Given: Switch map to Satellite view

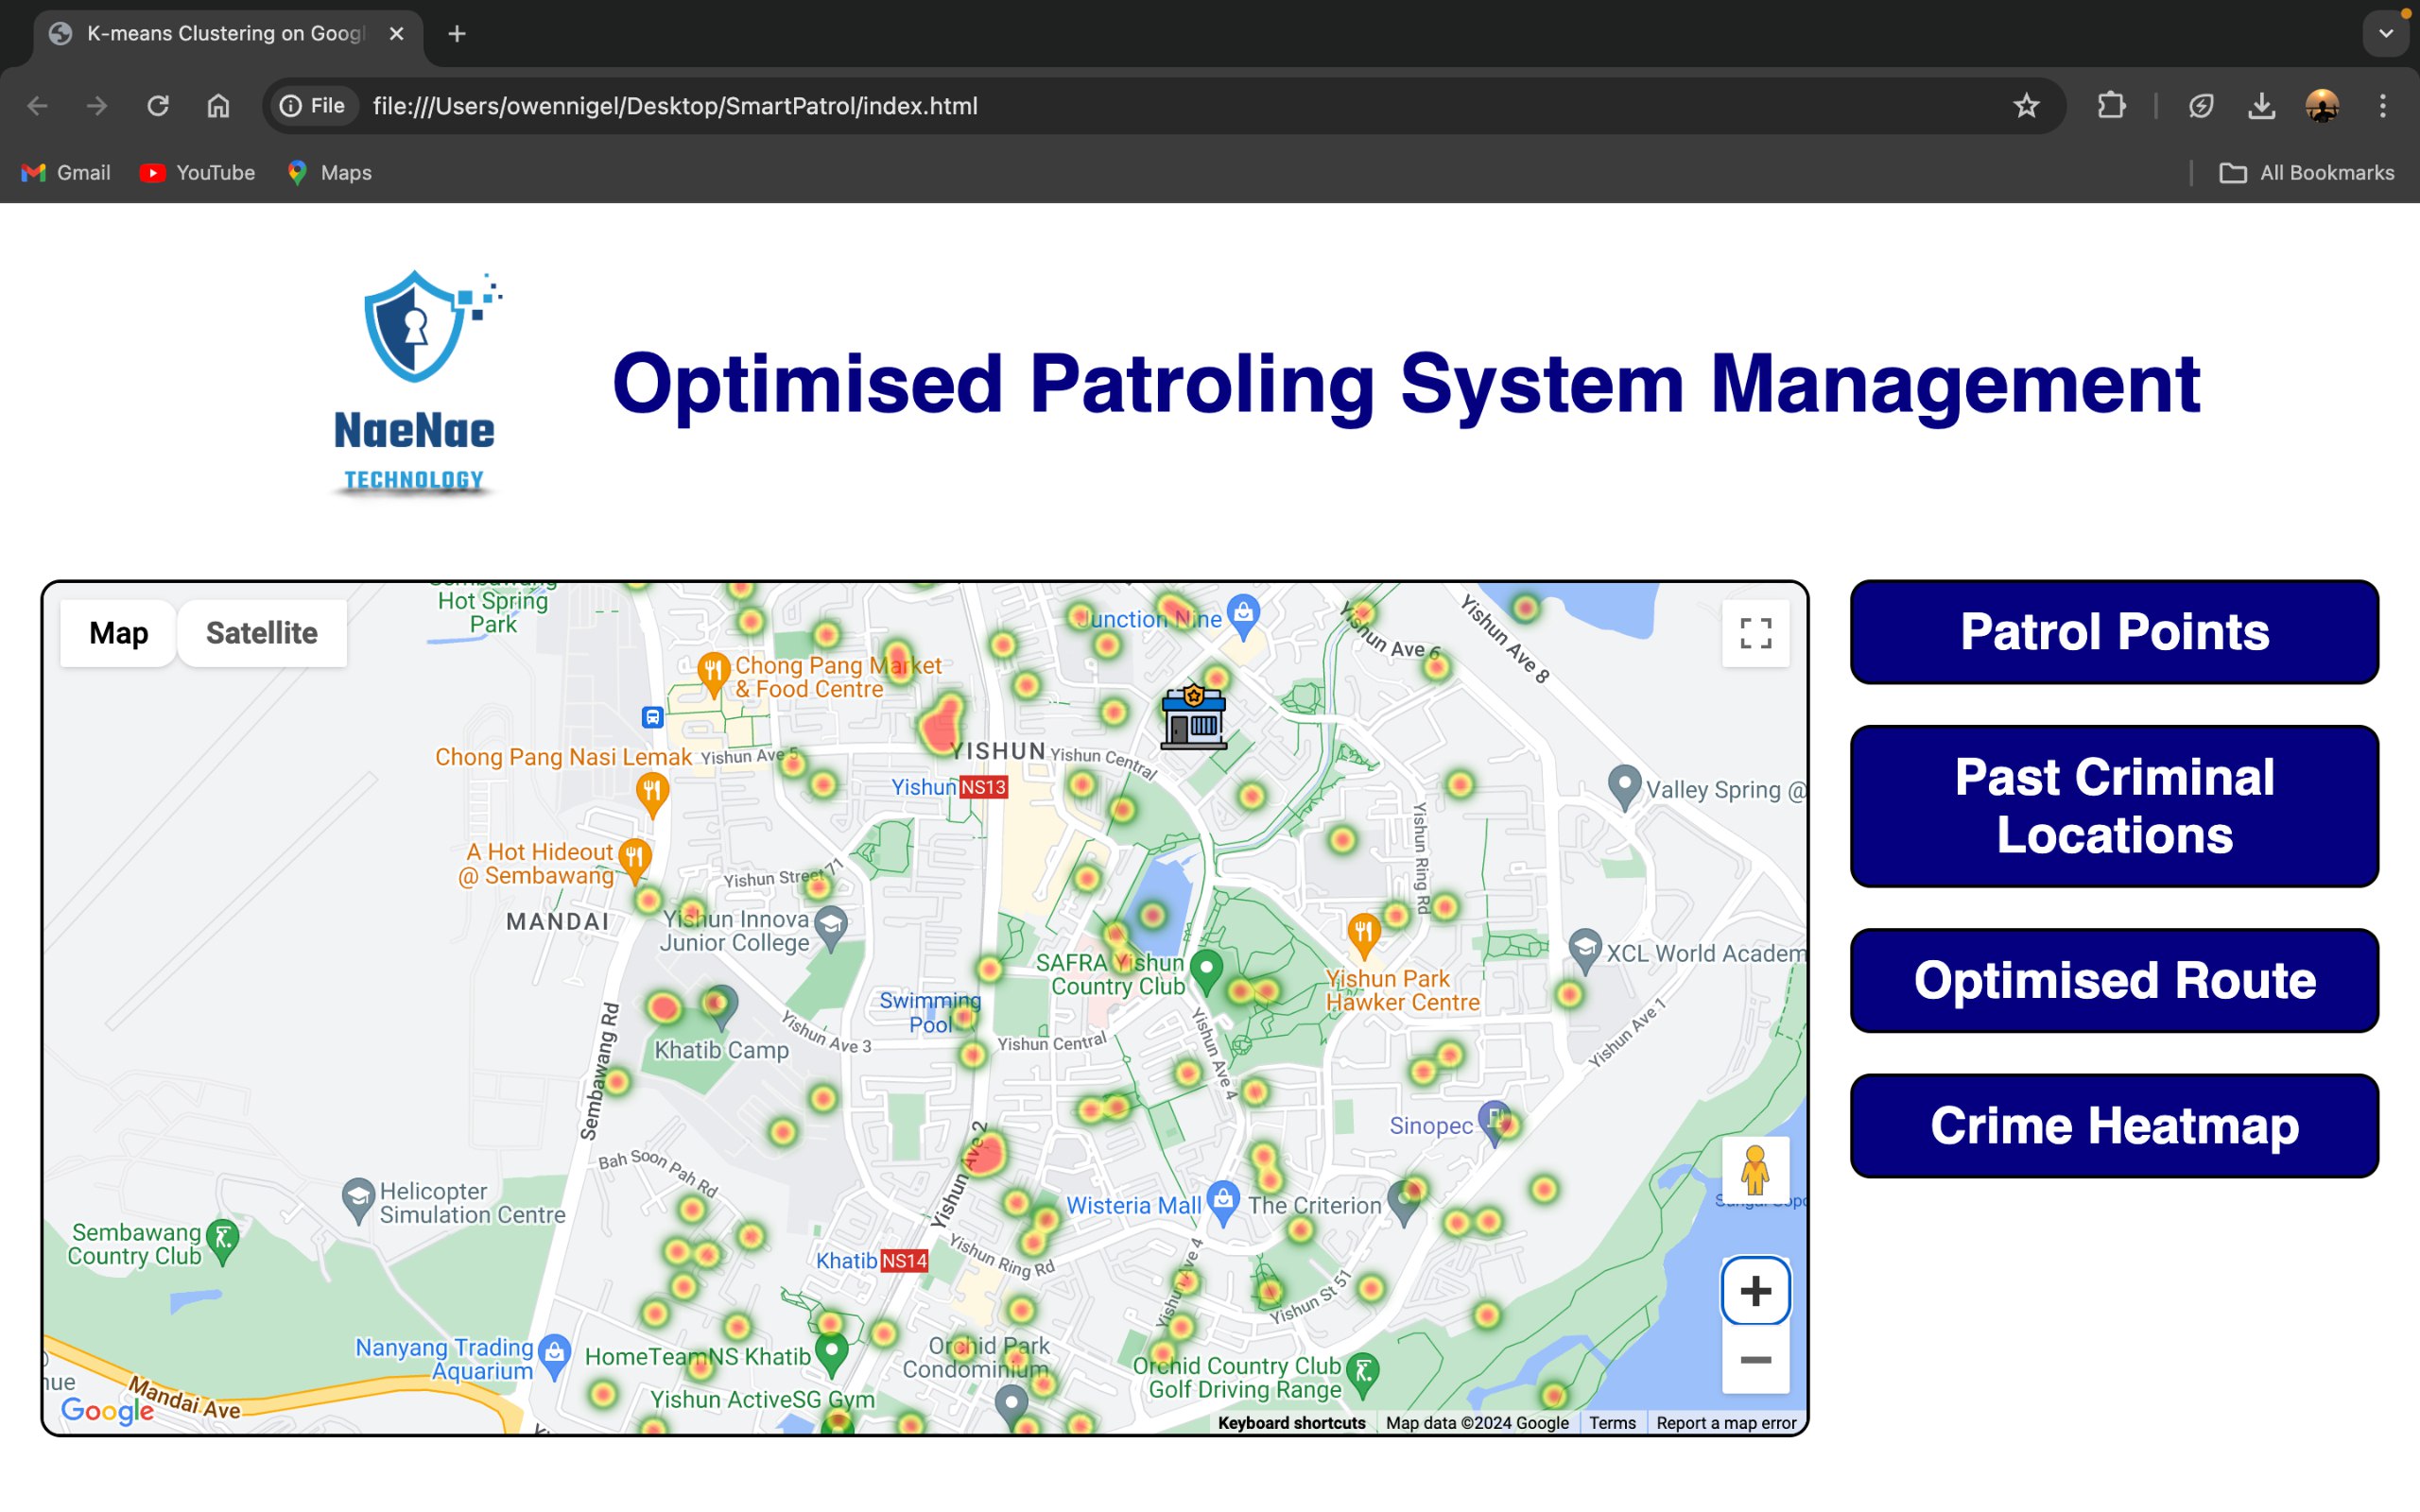Looking at the screenshot, I should click(x=262, y=633).
